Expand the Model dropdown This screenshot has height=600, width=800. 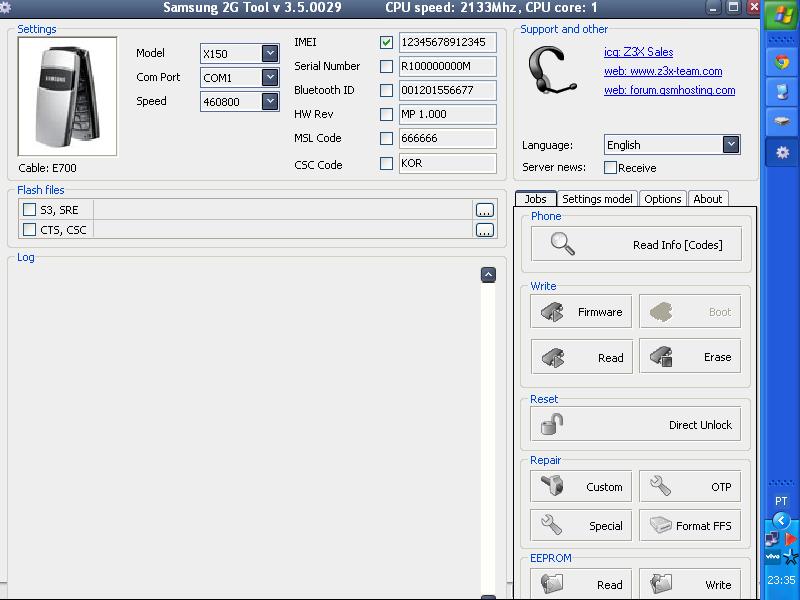pyautogui.click(x=270, y=53)
